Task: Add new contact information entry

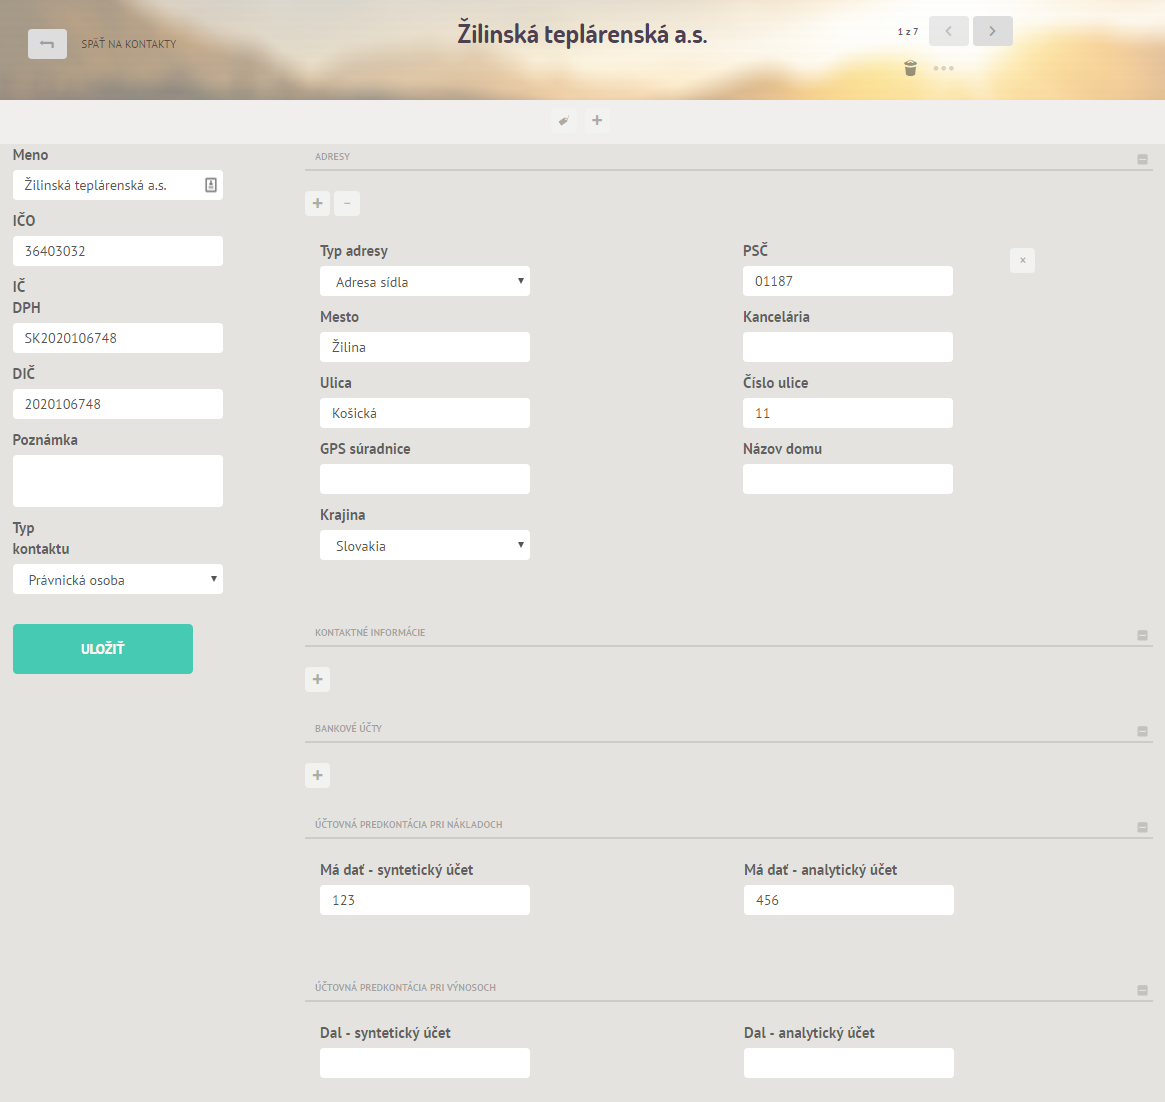Action: click(318, 679)
